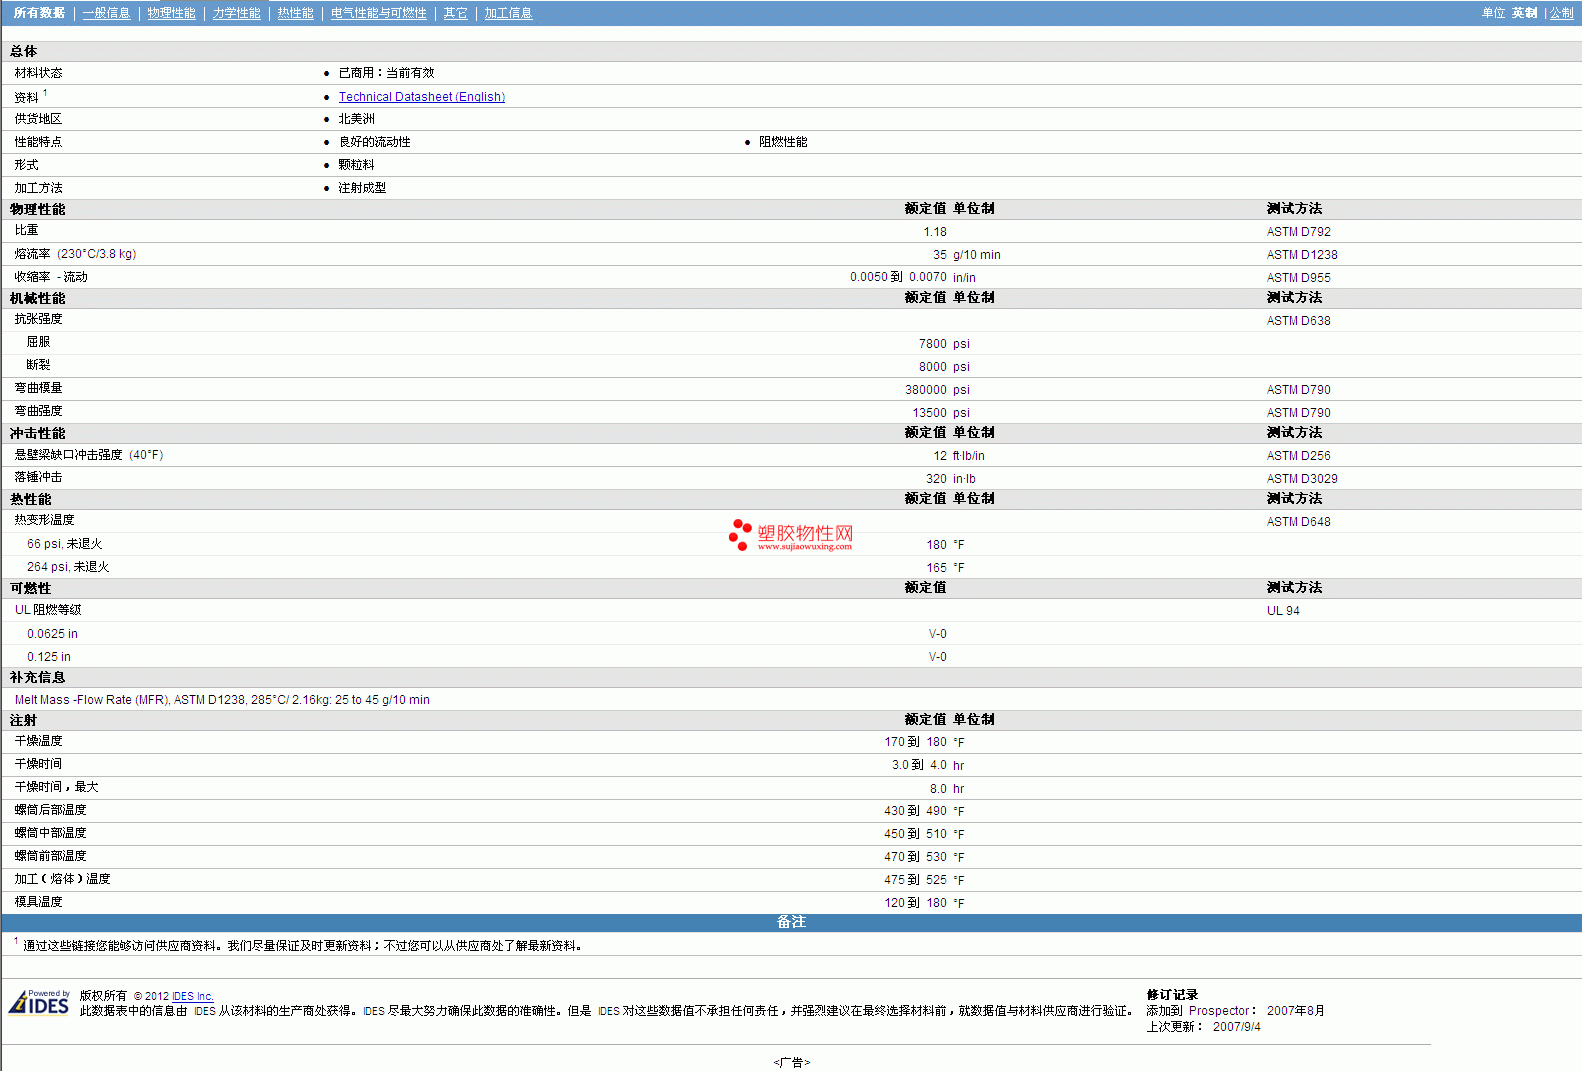The height and width of the screenshot is (1071, 1582).
Task: Click the IDES Inc. copyright link
Action: (x=193, y=996)
